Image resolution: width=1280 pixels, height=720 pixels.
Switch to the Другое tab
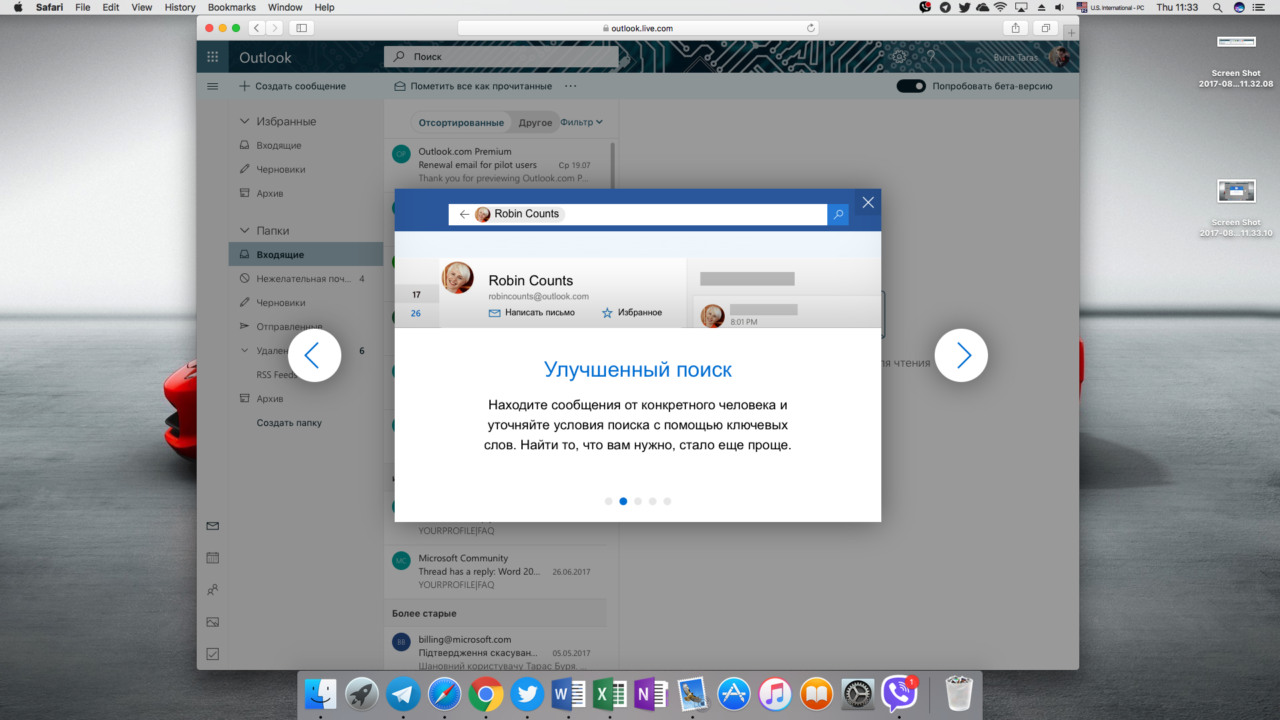coord(535,122)
